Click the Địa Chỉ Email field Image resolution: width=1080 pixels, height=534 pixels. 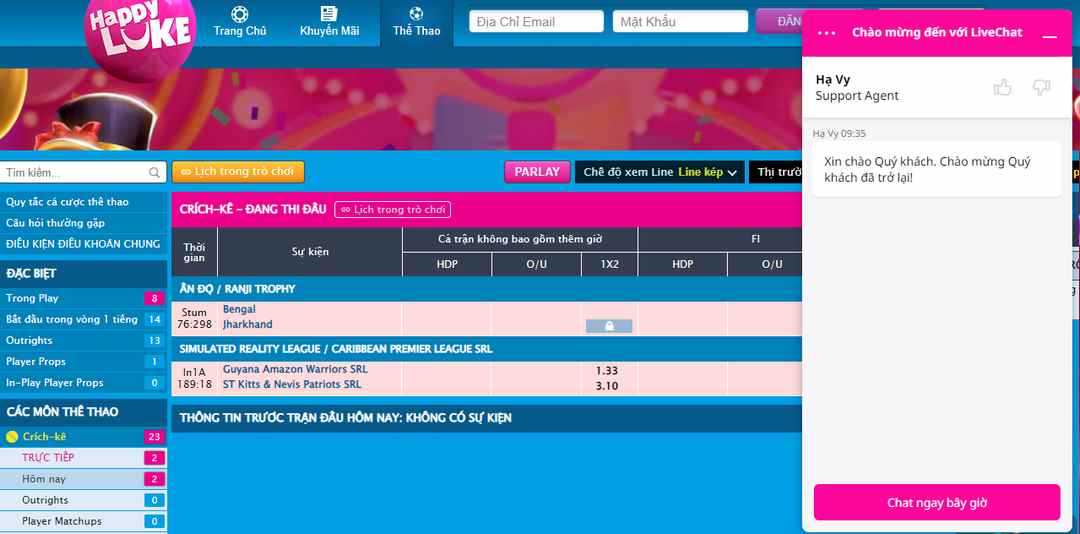coord(536,22)
